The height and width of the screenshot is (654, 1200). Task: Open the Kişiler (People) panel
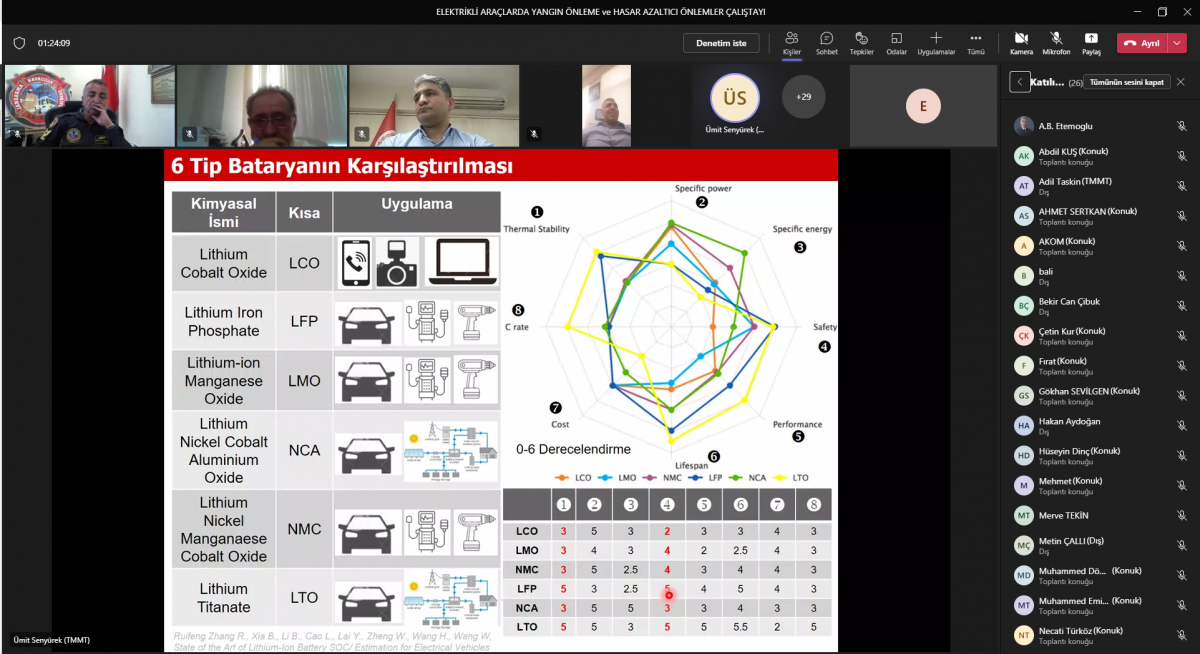pyautogui.click(x=791, y=43)
